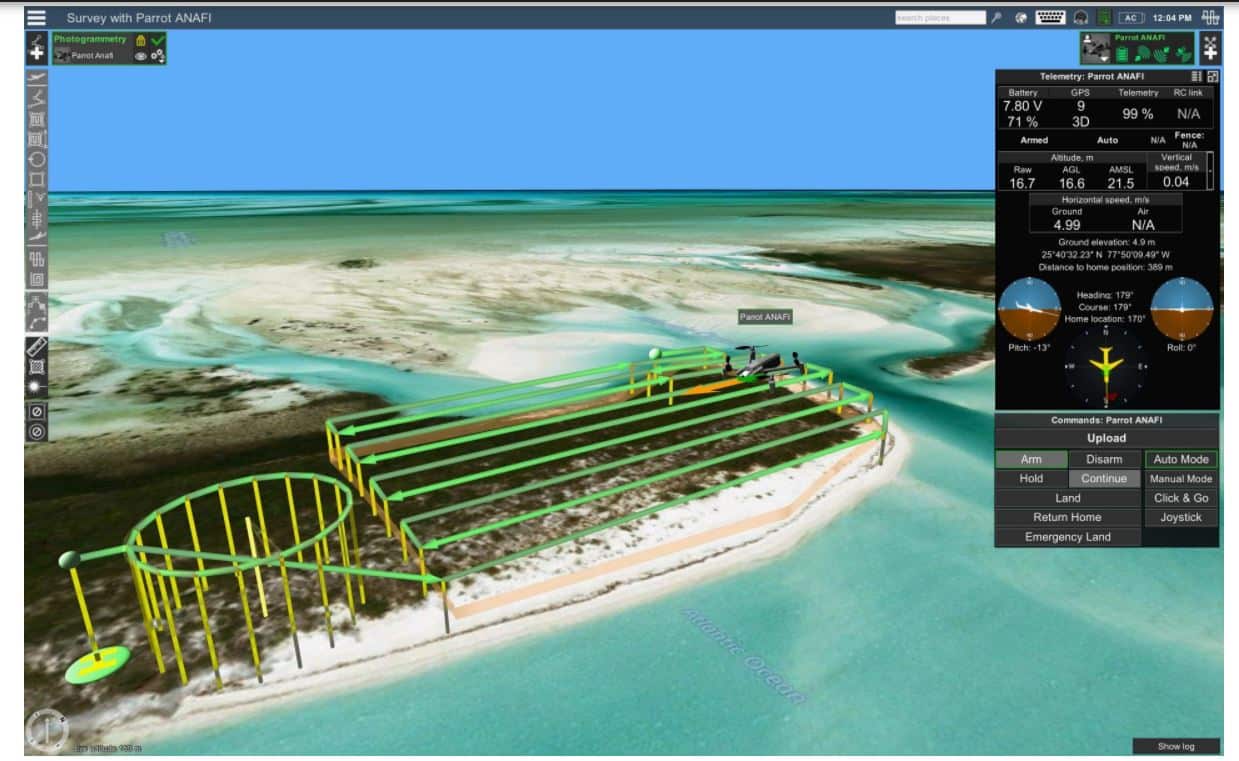Click the heading compass with yellow plane
Image resolution: width=1239 pixels, height=761 pixels.
[x=1106, y=367]
